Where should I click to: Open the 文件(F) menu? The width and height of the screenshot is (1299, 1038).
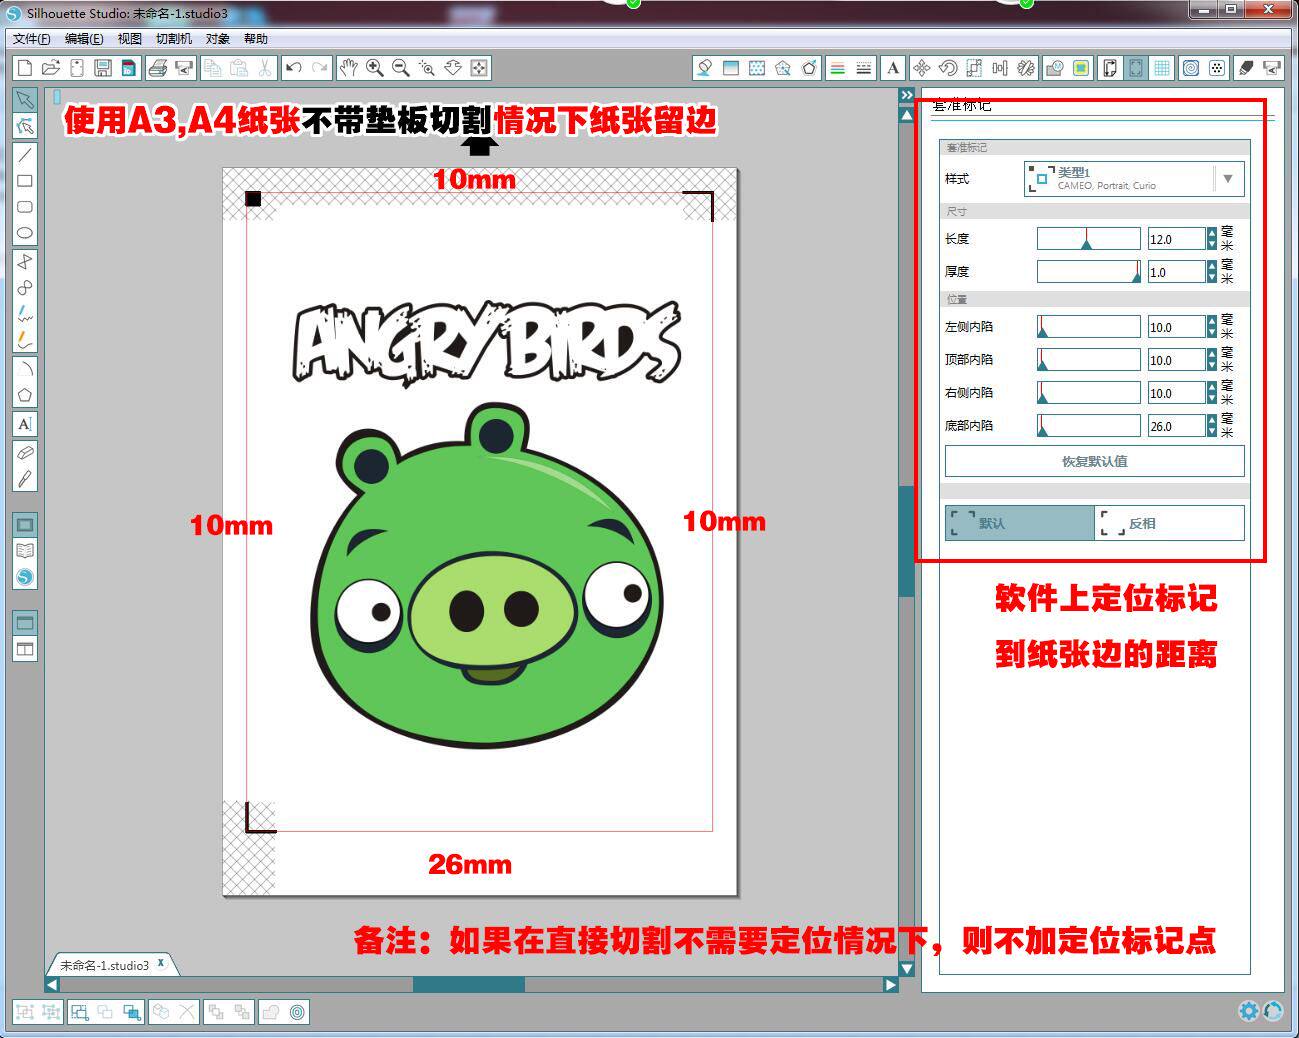[x=32, y=39]
